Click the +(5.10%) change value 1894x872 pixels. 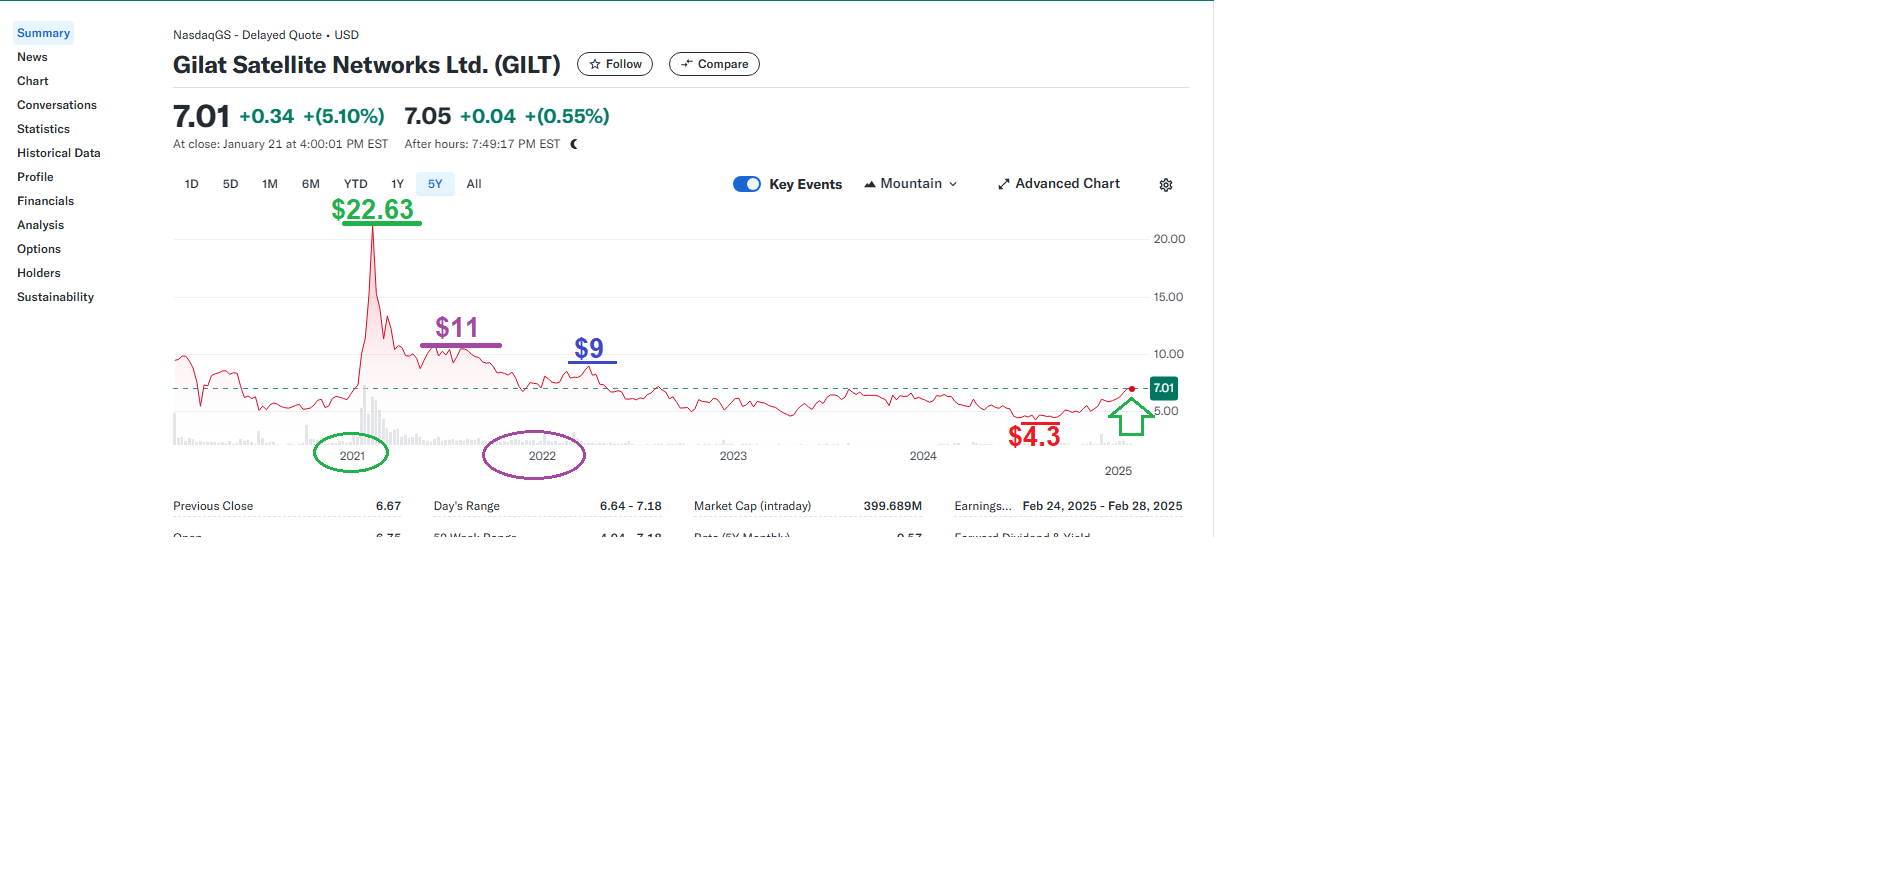[344, 116]
